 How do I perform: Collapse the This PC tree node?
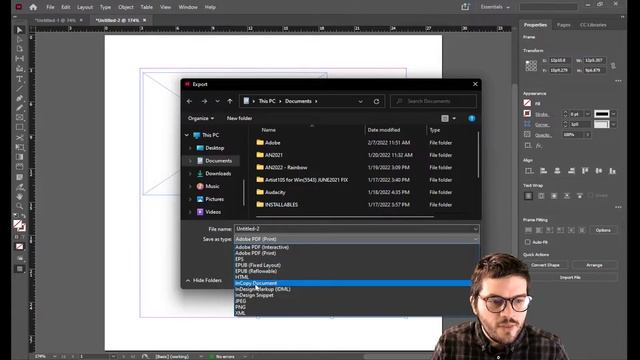tap(187, 135)
